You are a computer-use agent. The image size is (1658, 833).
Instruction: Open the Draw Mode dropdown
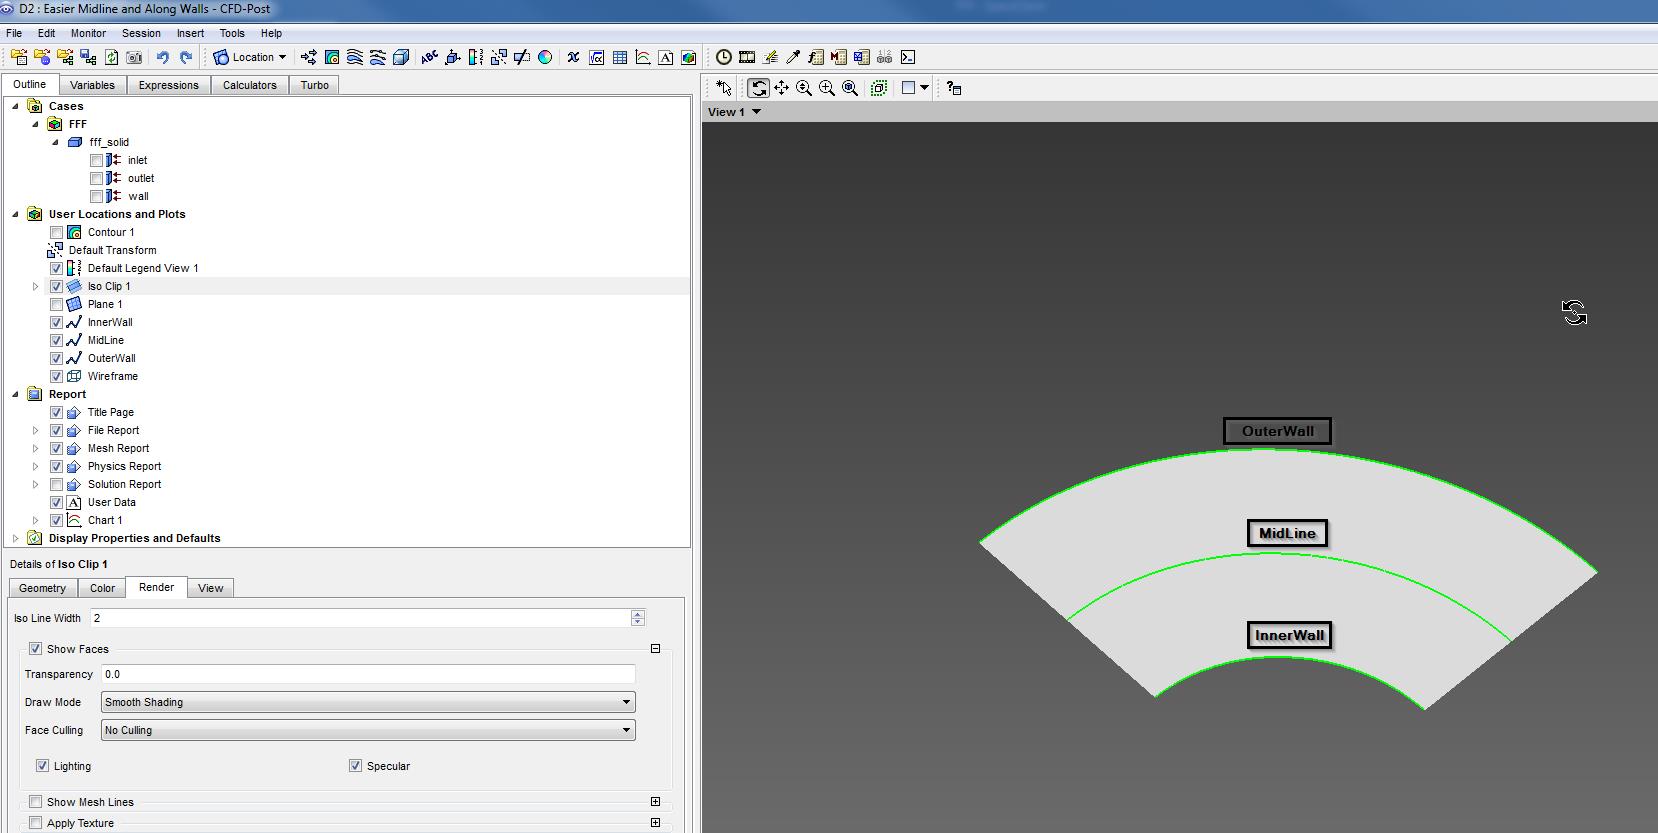(368, 702)
